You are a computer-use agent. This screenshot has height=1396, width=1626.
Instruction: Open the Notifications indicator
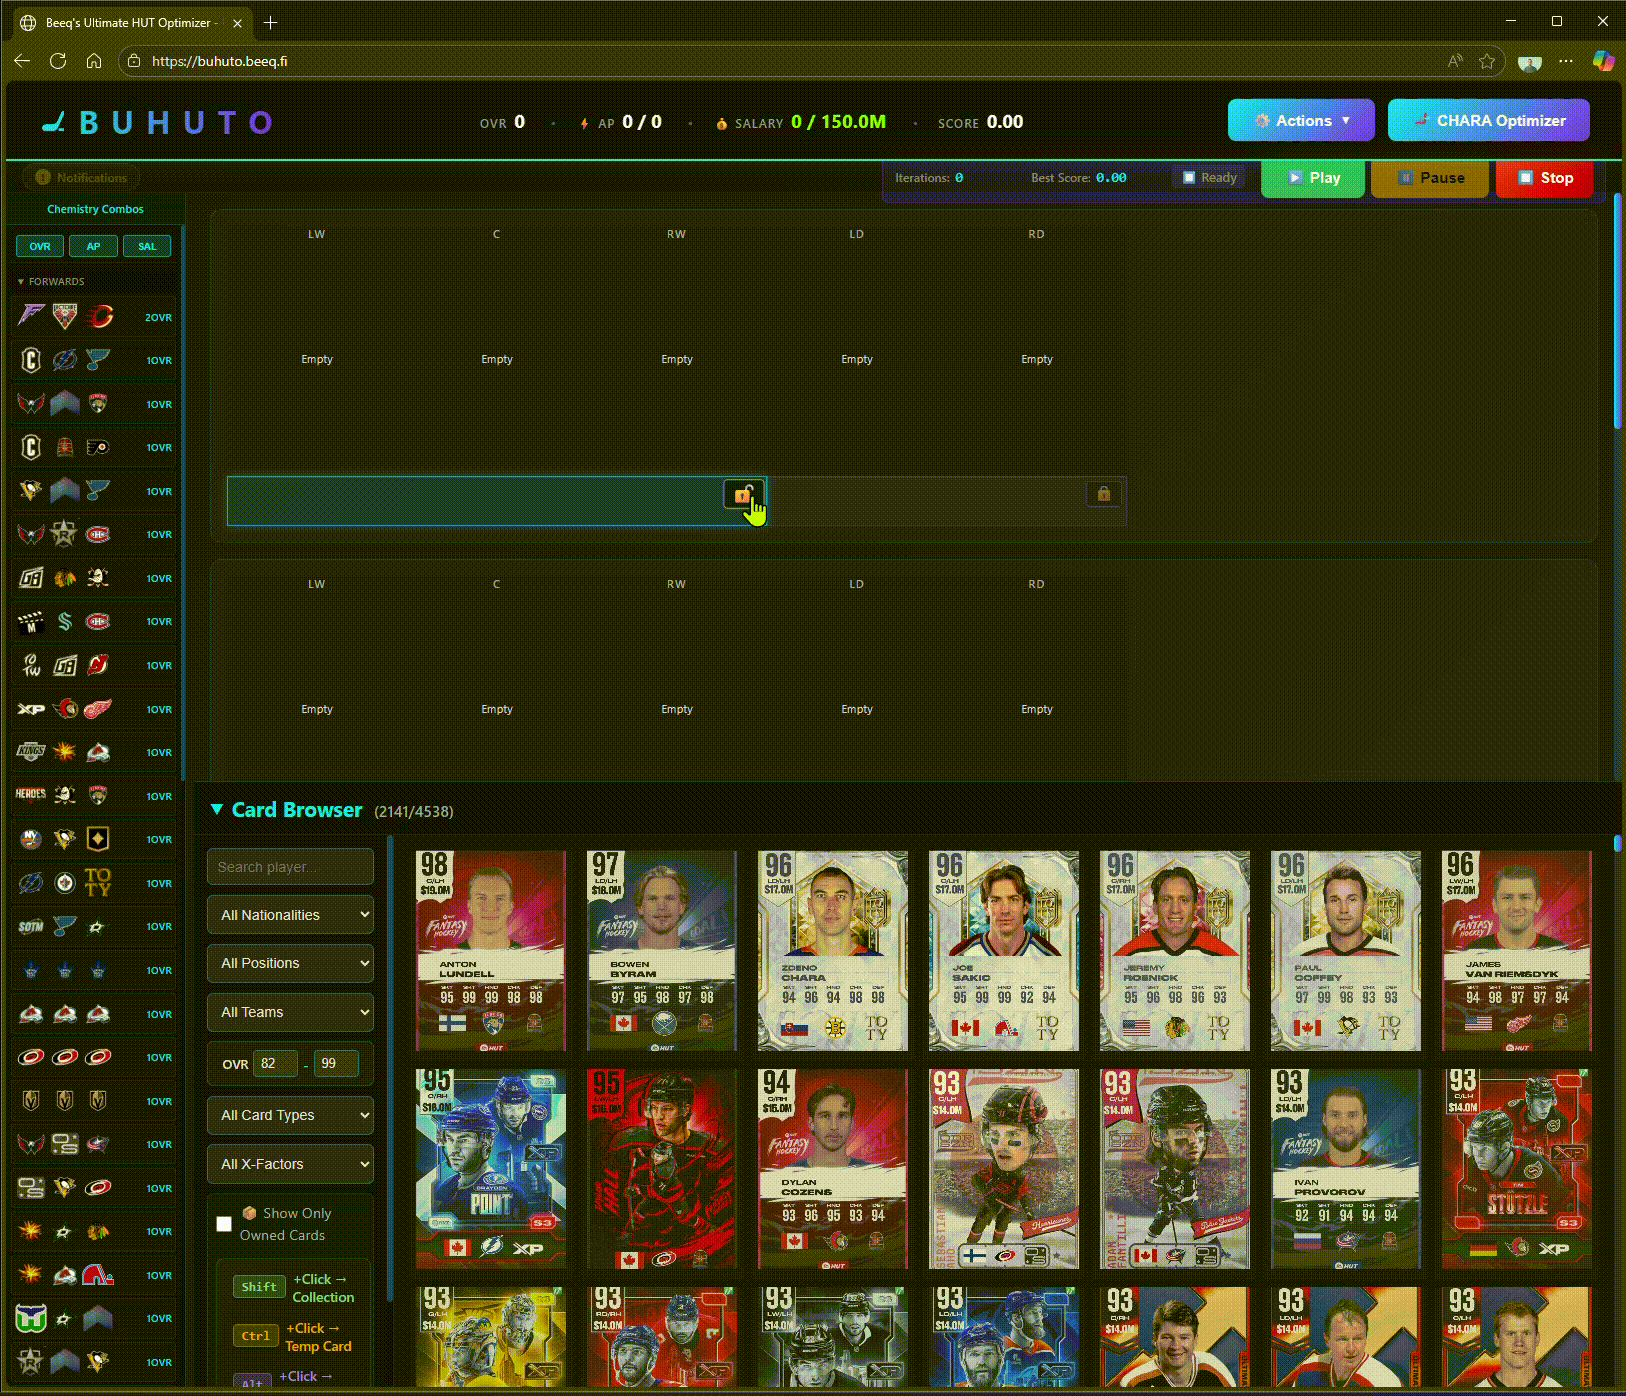click(x=82, y=178)
